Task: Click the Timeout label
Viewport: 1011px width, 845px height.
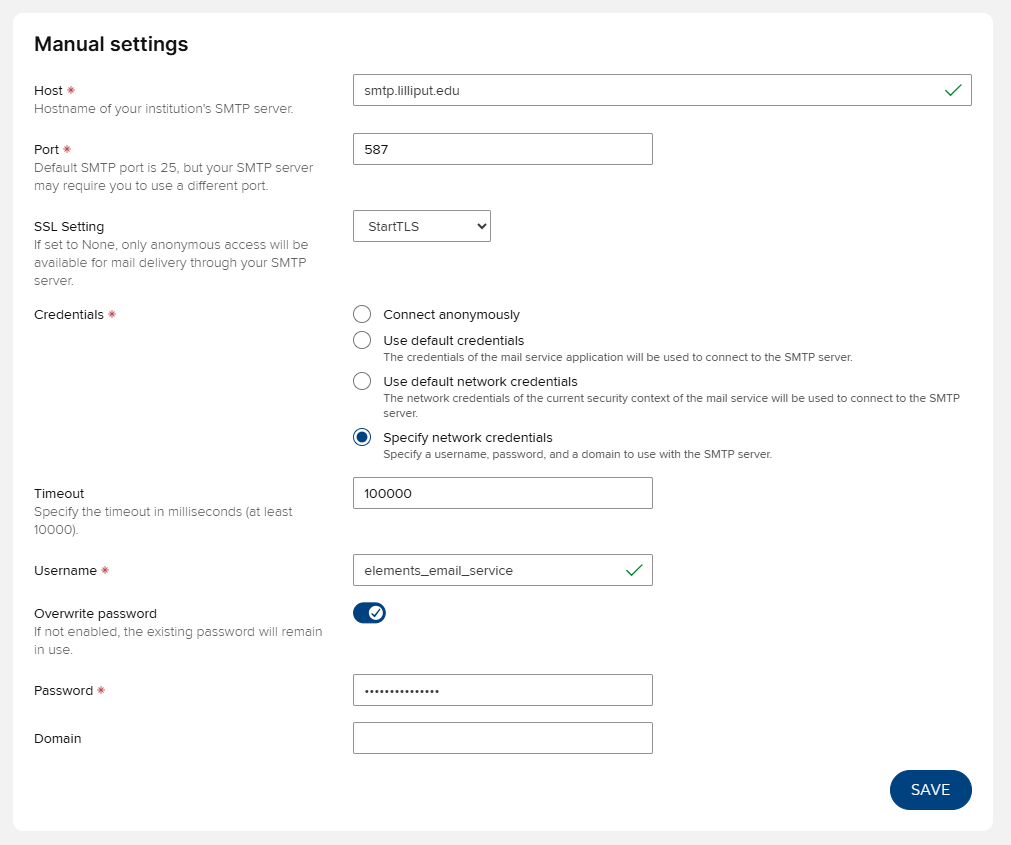Action: (59, 493)
